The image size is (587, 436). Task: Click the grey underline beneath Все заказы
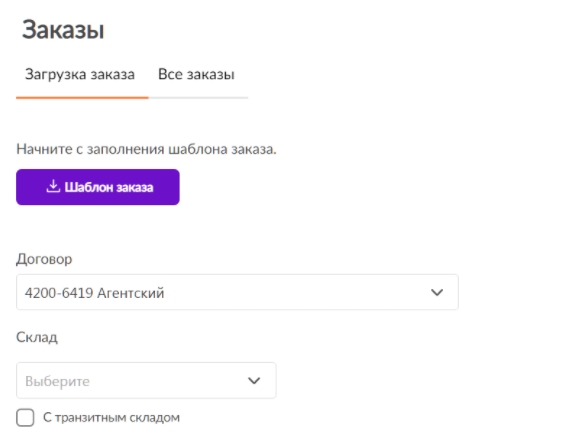198,98
